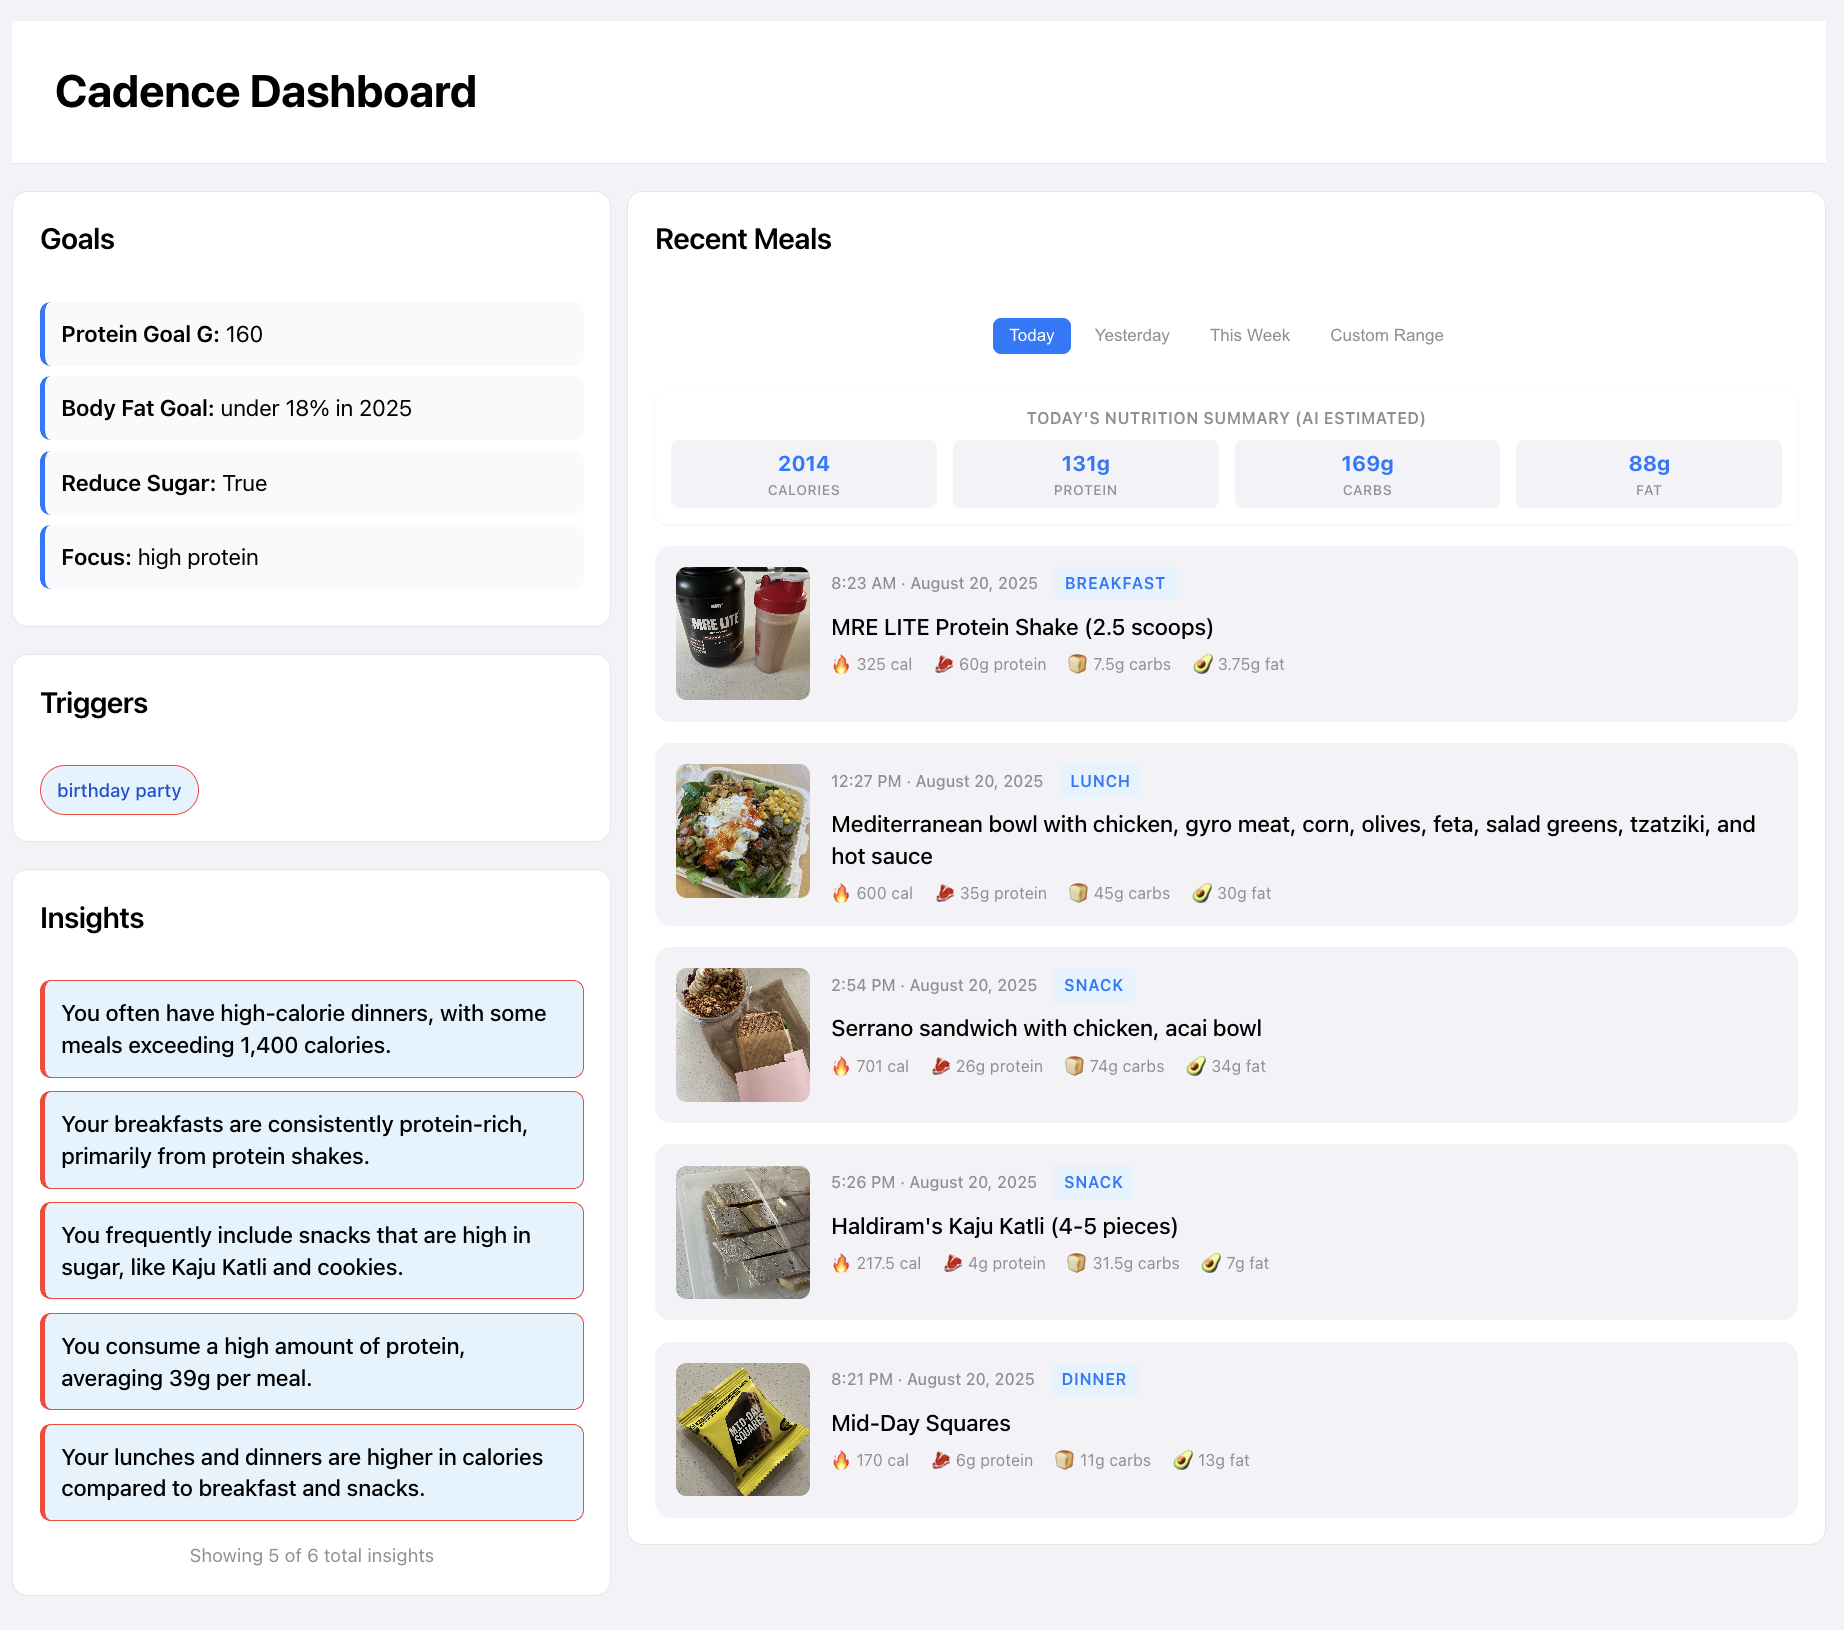
Task: Click the bread carbs icon on Serrano sandwich
Action: coord(1074,1067)
